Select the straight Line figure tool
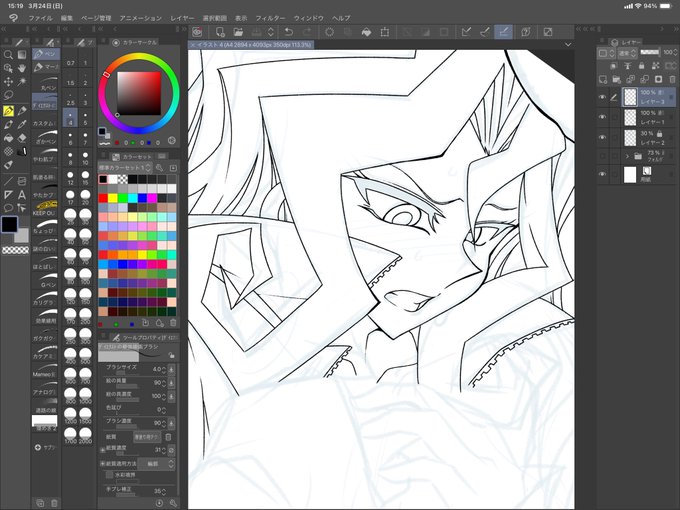Viewport: 680px width, 510px height. click(8, 181)
